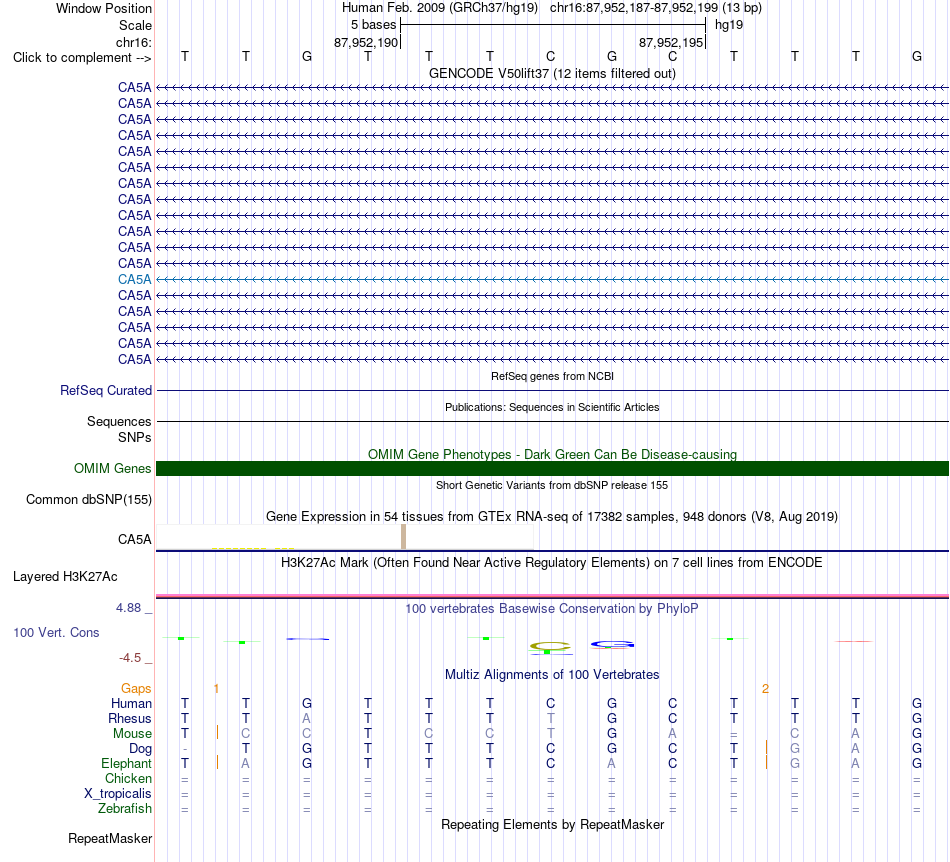The width and height of the screenshot is (950, 862).
Task: Click the 'Click to complement -->' label
Action: point(82,58)
